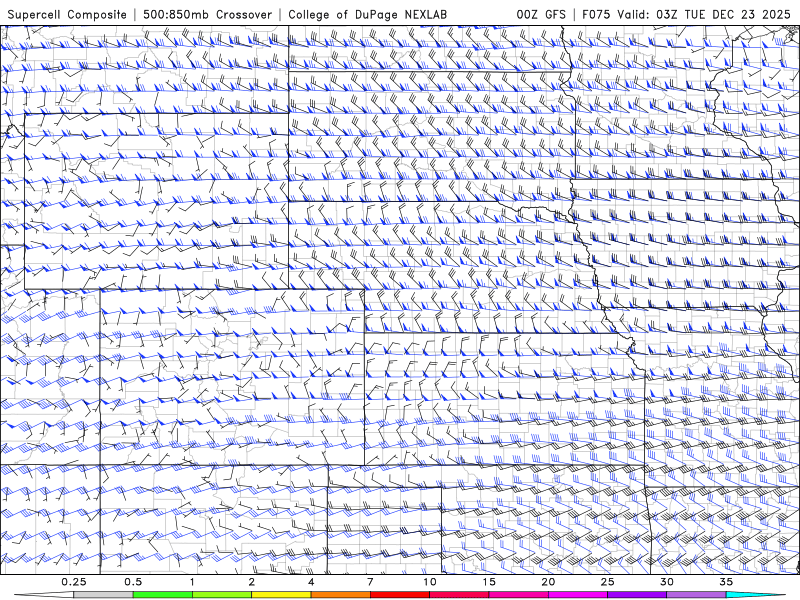Click the '20' legend label
The image size is (800, 600).
point(548,582)
